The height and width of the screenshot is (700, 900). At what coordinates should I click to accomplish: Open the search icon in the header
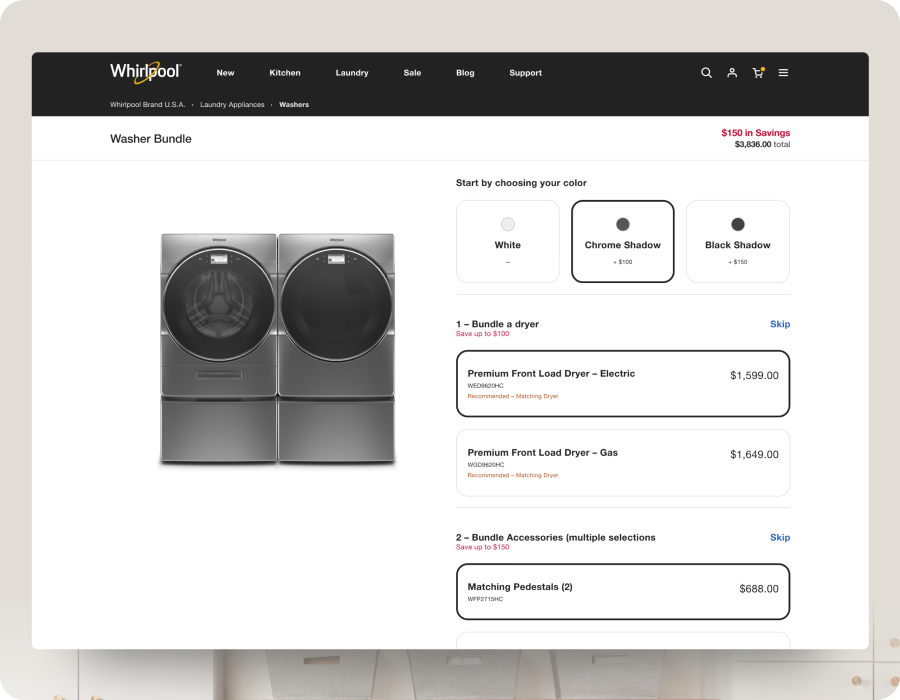click(706, 73)
